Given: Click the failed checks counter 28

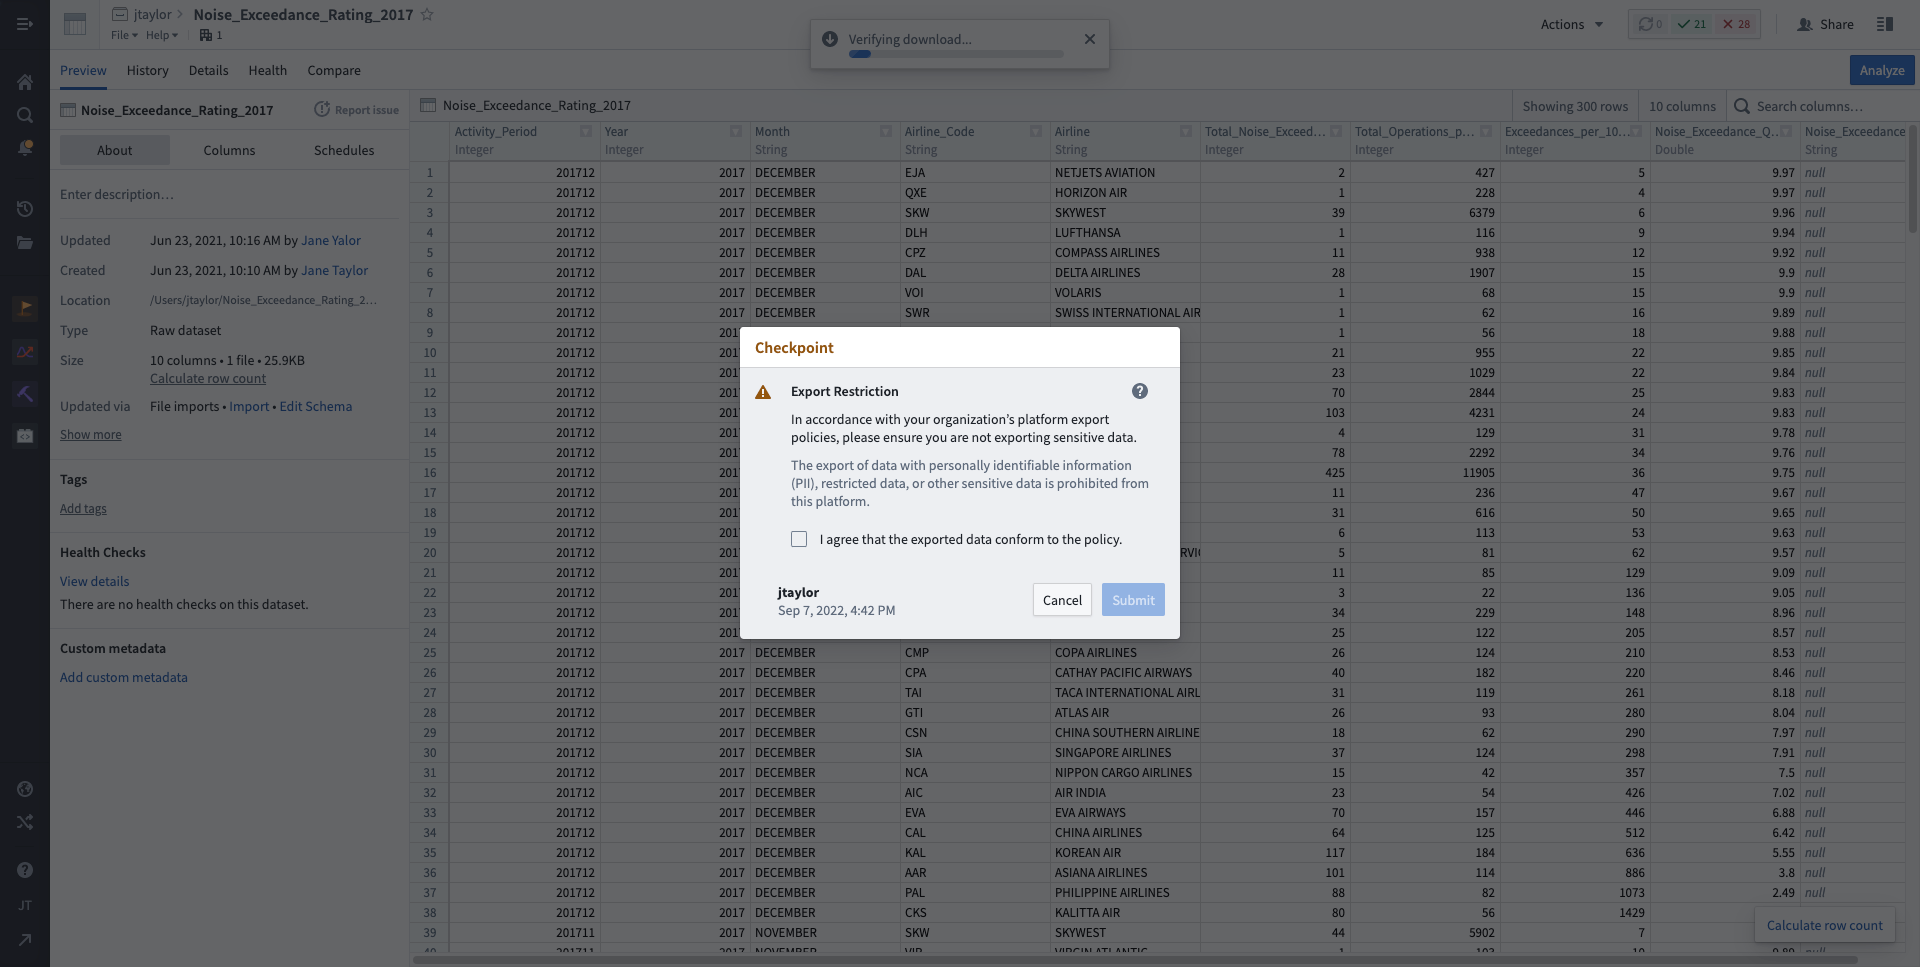Looking at the screenshot, I should click(1737, 24).
